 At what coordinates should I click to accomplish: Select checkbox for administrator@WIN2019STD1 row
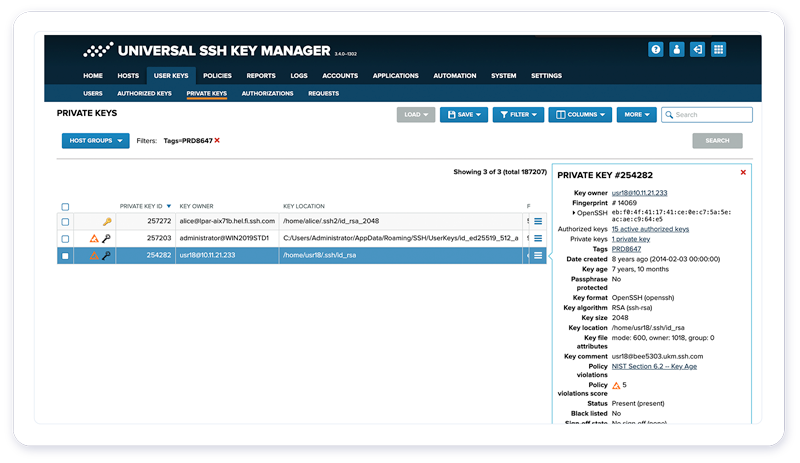[x=66, y=239]
